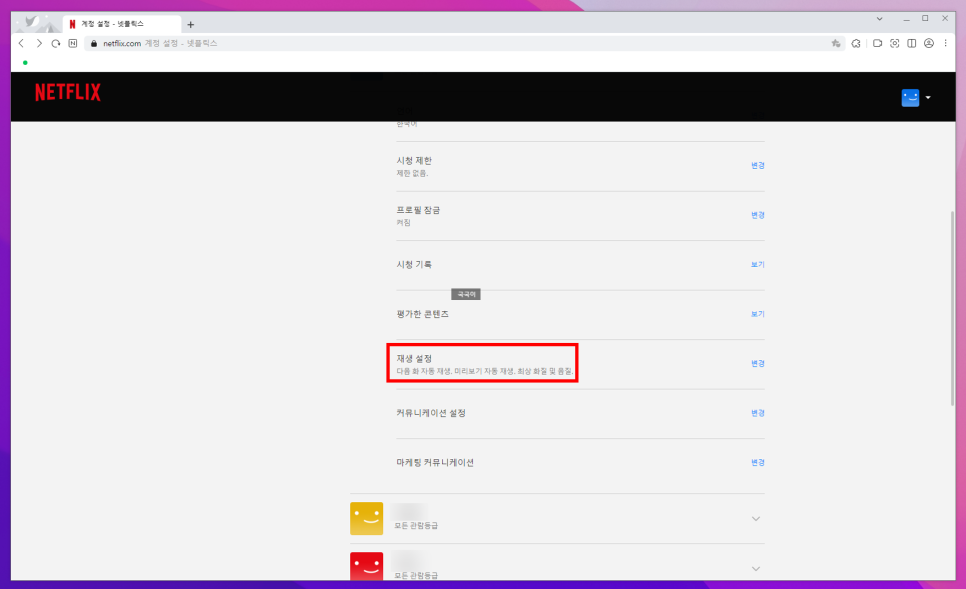Open the Netflix account menu caret
The image size is (966, 589).
click(x=928, y=97)
